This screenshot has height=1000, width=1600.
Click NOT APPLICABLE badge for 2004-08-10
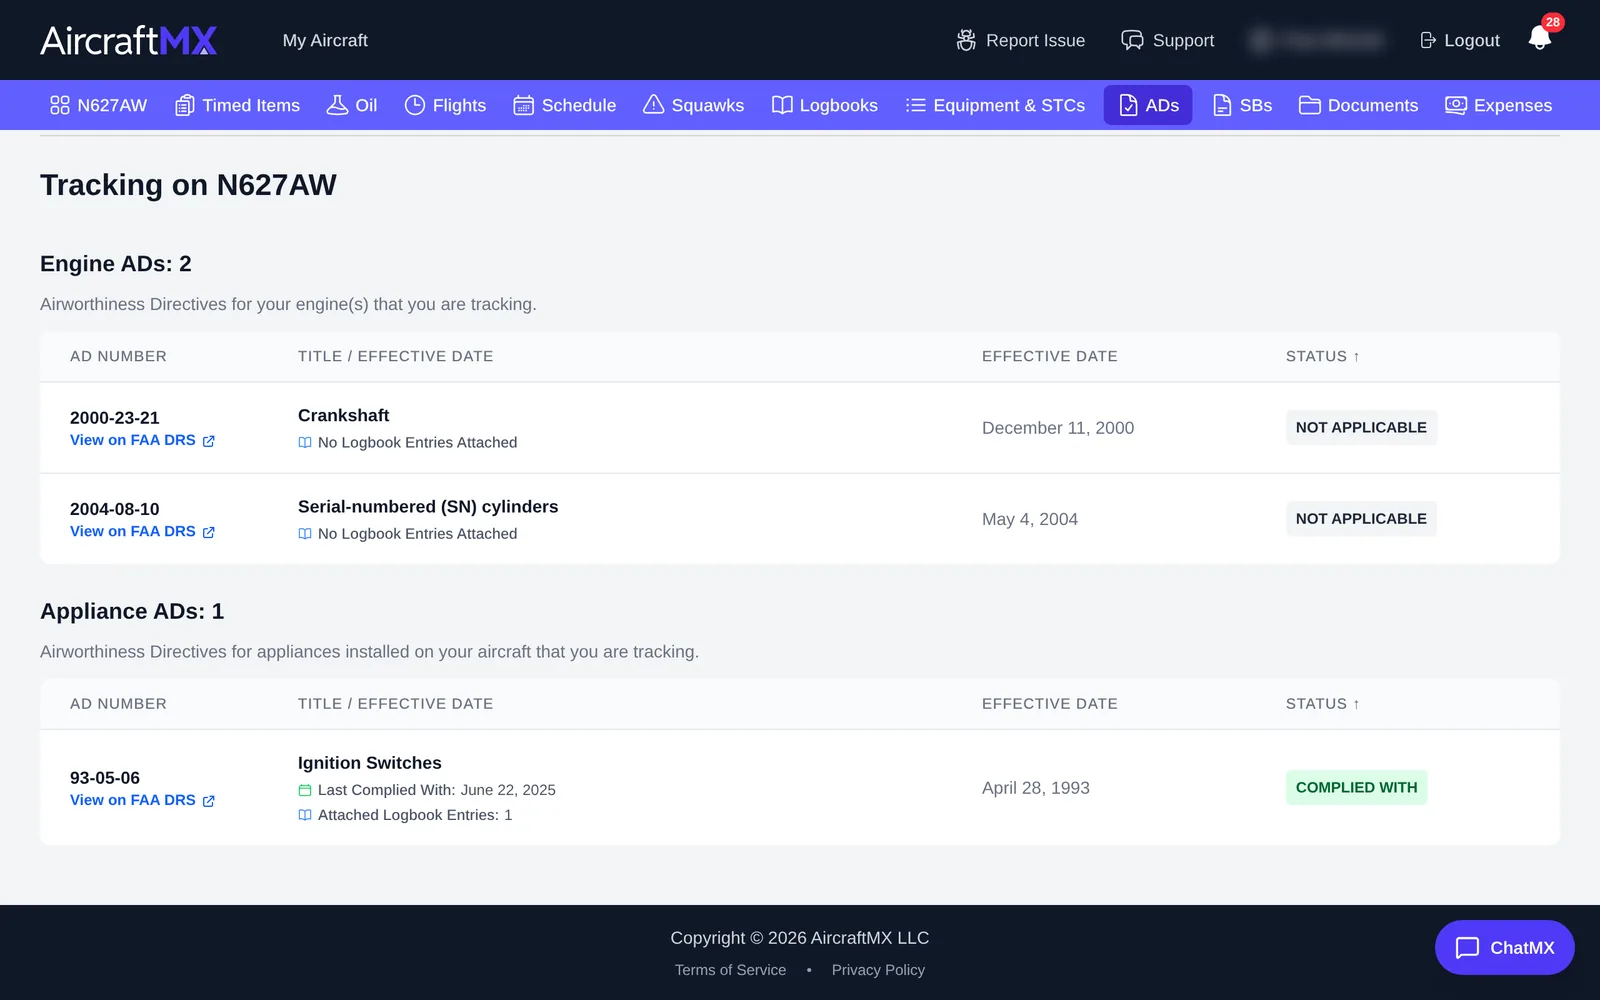[1361, 518]
